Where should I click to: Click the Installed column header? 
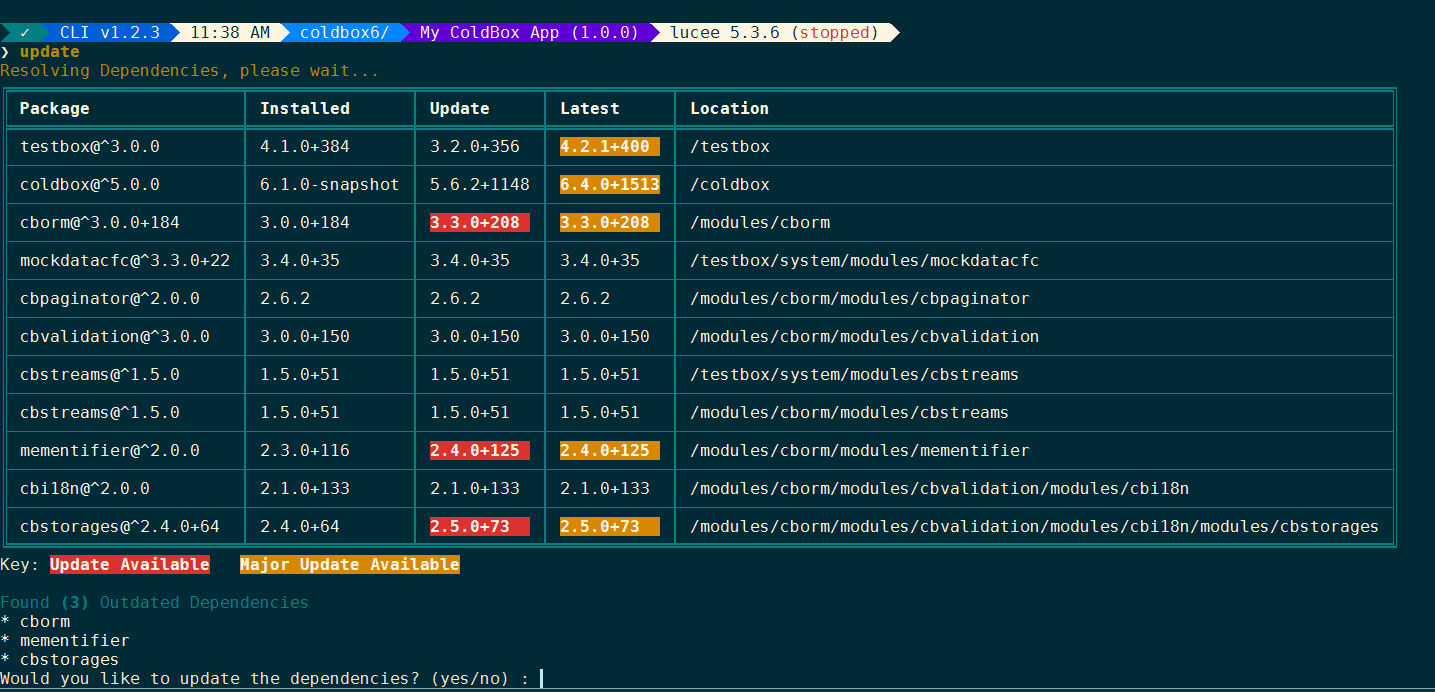click(305, 108)
